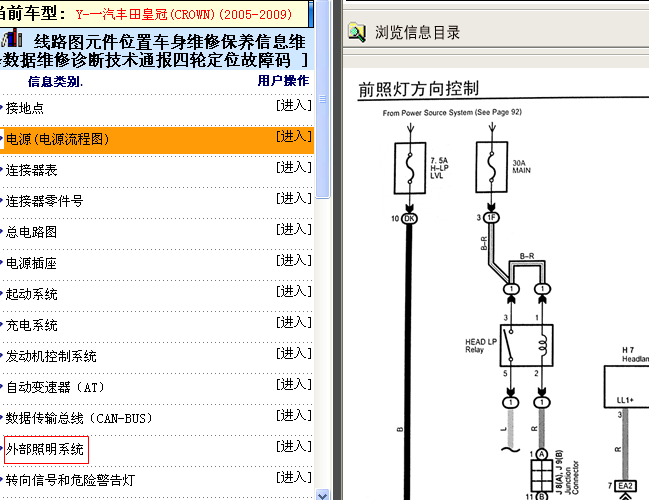Click [进入] for 自动变速器(AT)
649x500 pixels.
click(x=294, y=385)
